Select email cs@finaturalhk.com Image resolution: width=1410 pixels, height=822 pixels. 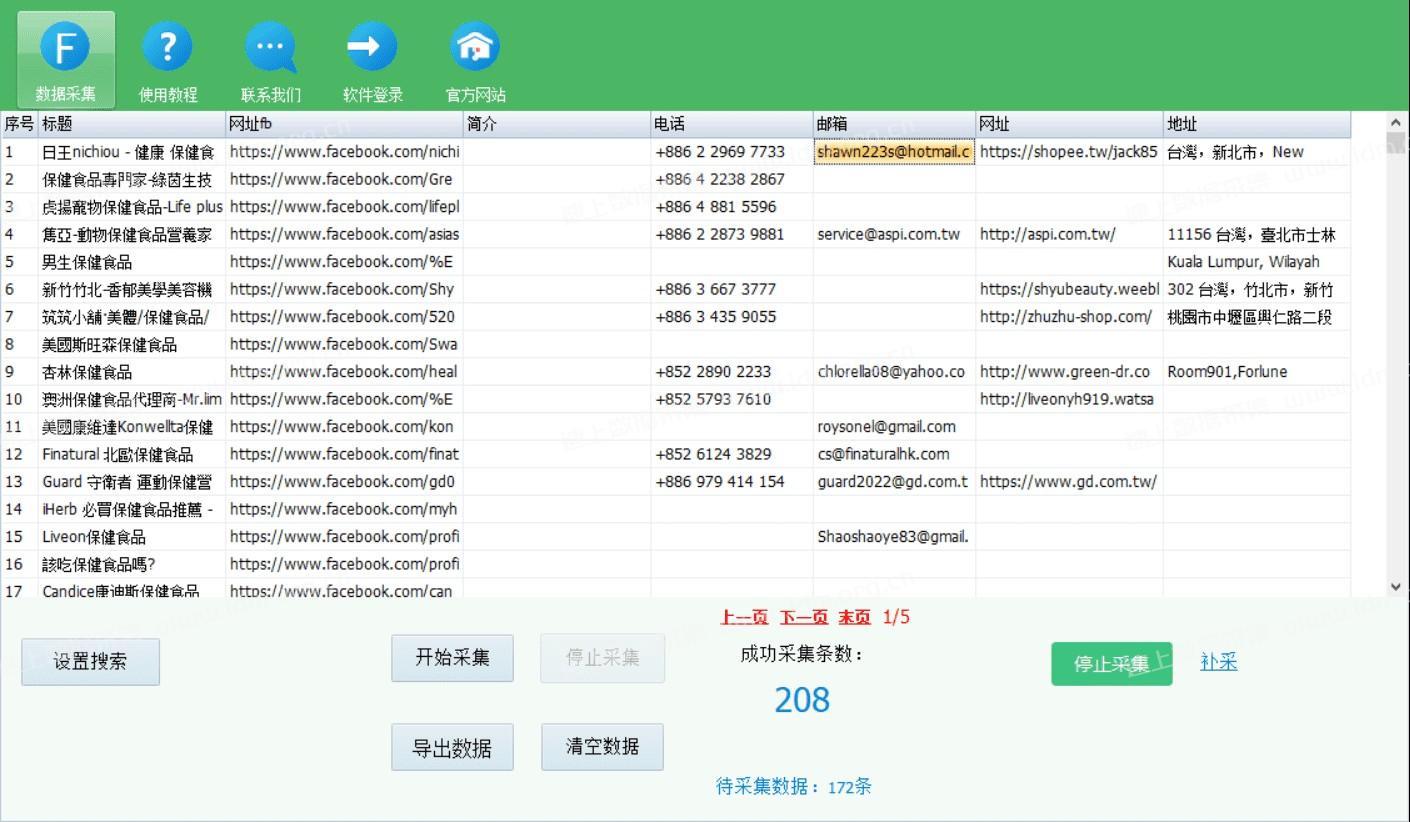[895, 454]
